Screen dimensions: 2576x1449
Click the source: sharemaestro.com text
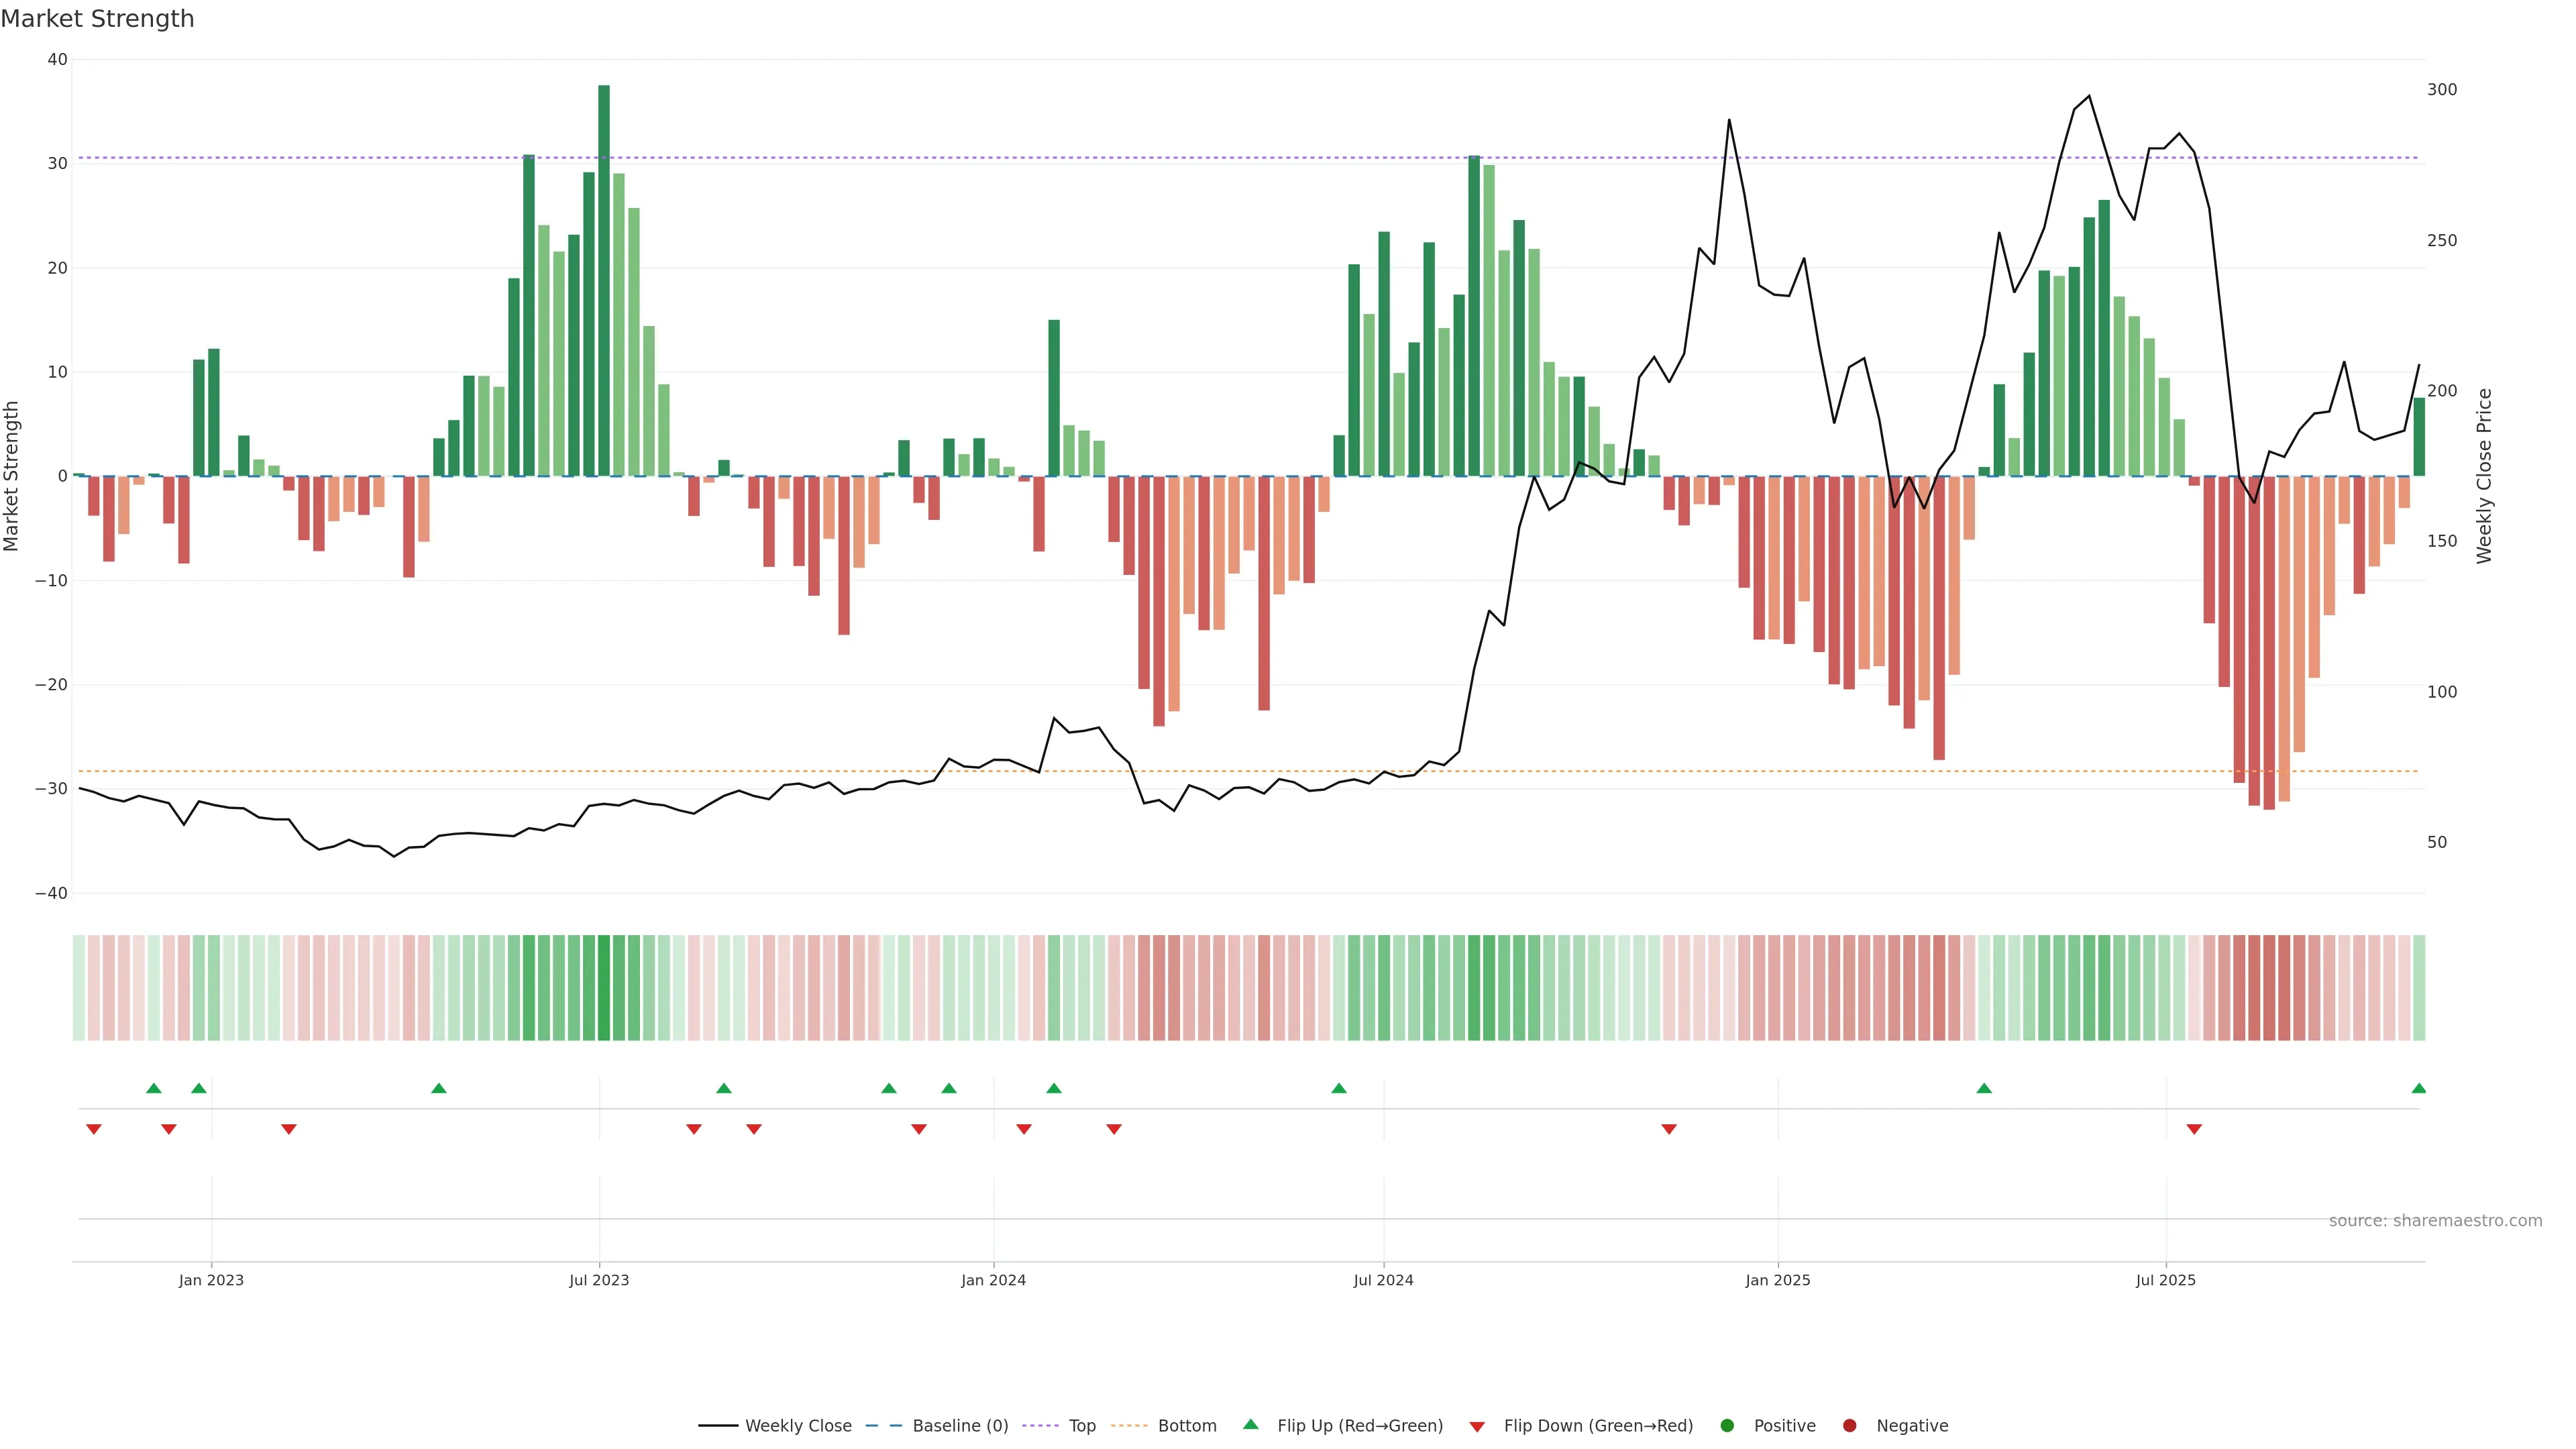[2435, 1220]
